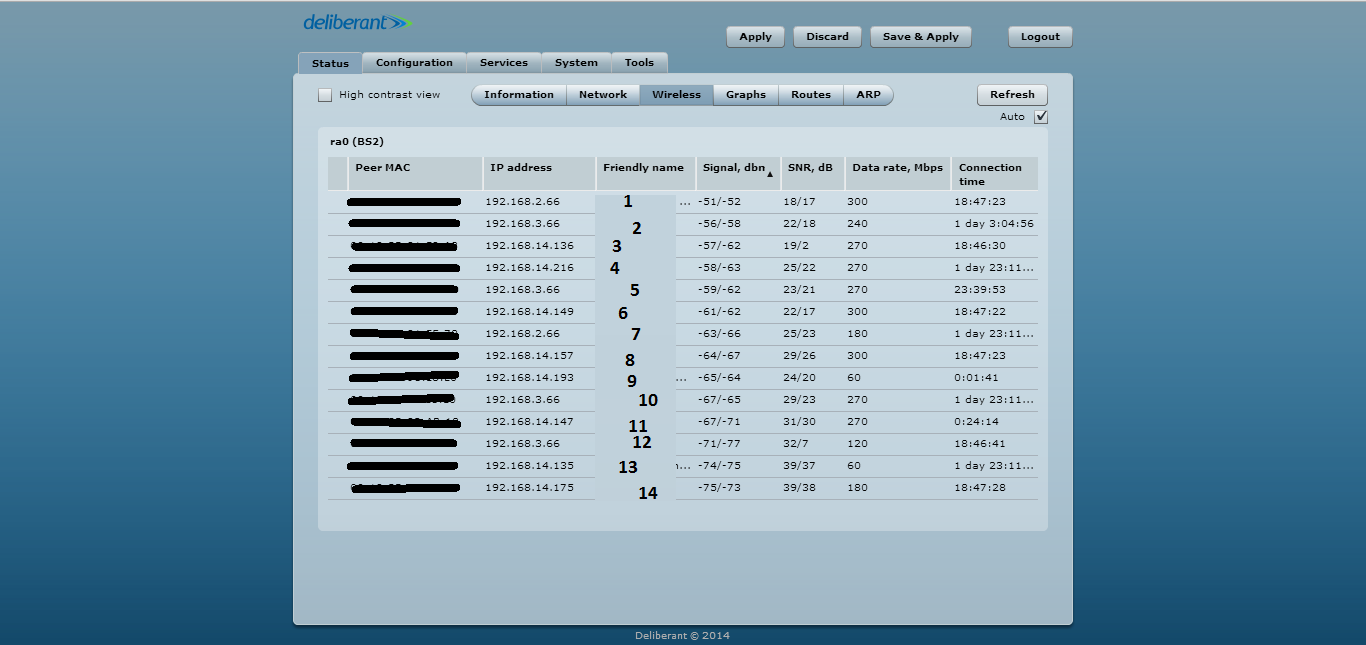This screenshot has height=645, width=1366.
Task: Select the Status tab
Action: pos(330,63)
